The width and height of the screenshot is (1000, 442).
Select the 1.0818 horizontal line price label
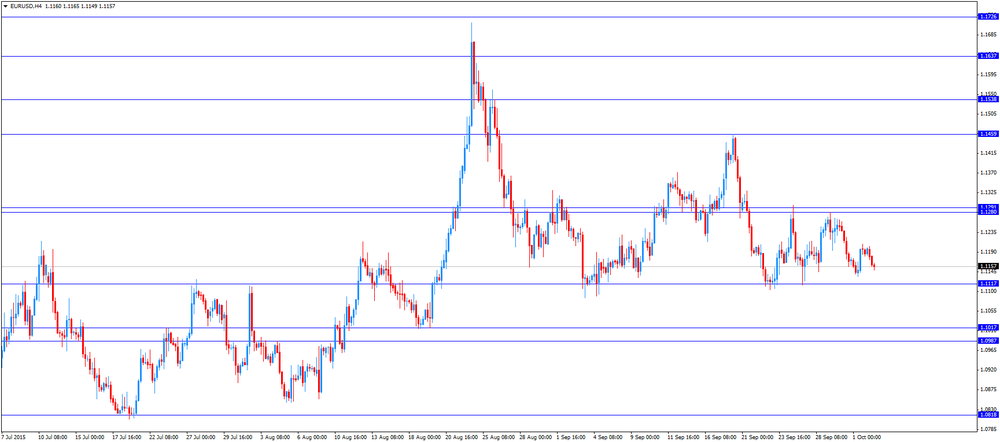988,415
